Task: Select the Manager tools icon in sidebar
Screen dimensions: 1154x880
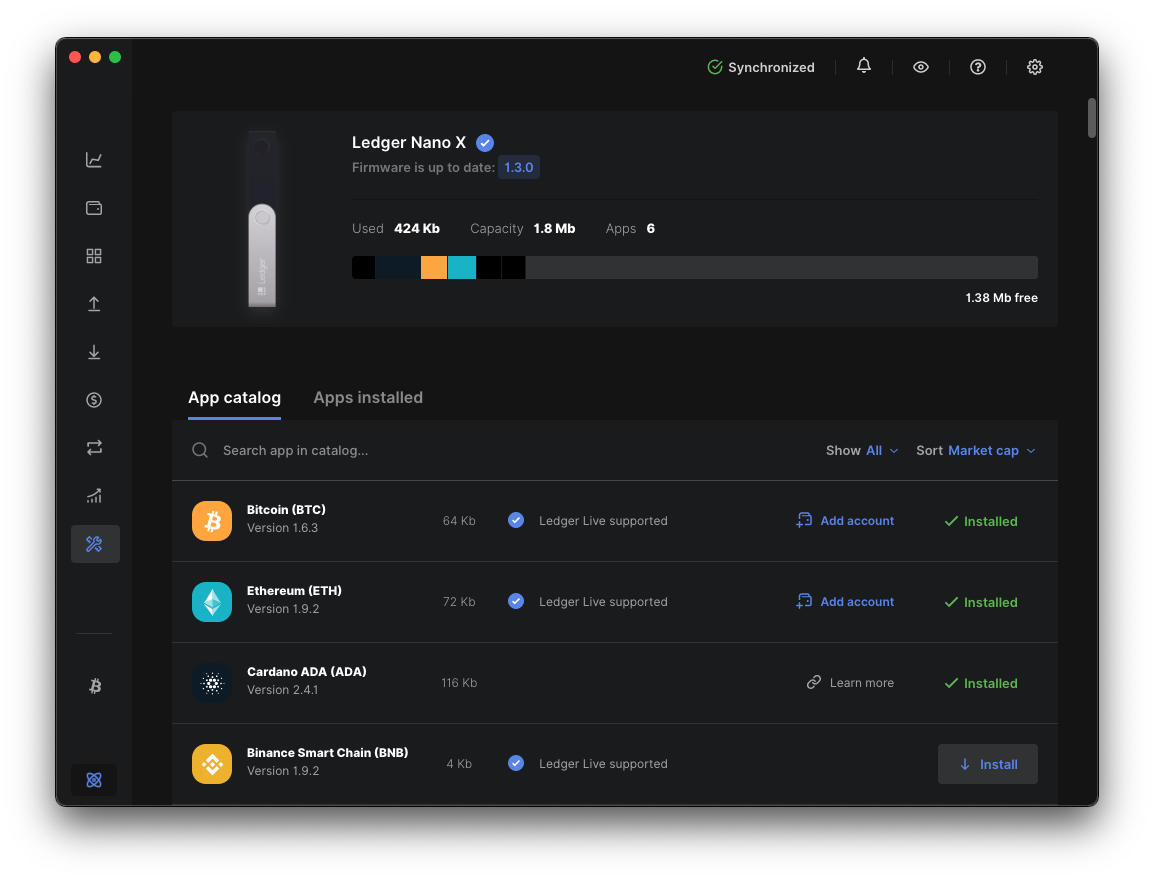Action: [95, 544]
